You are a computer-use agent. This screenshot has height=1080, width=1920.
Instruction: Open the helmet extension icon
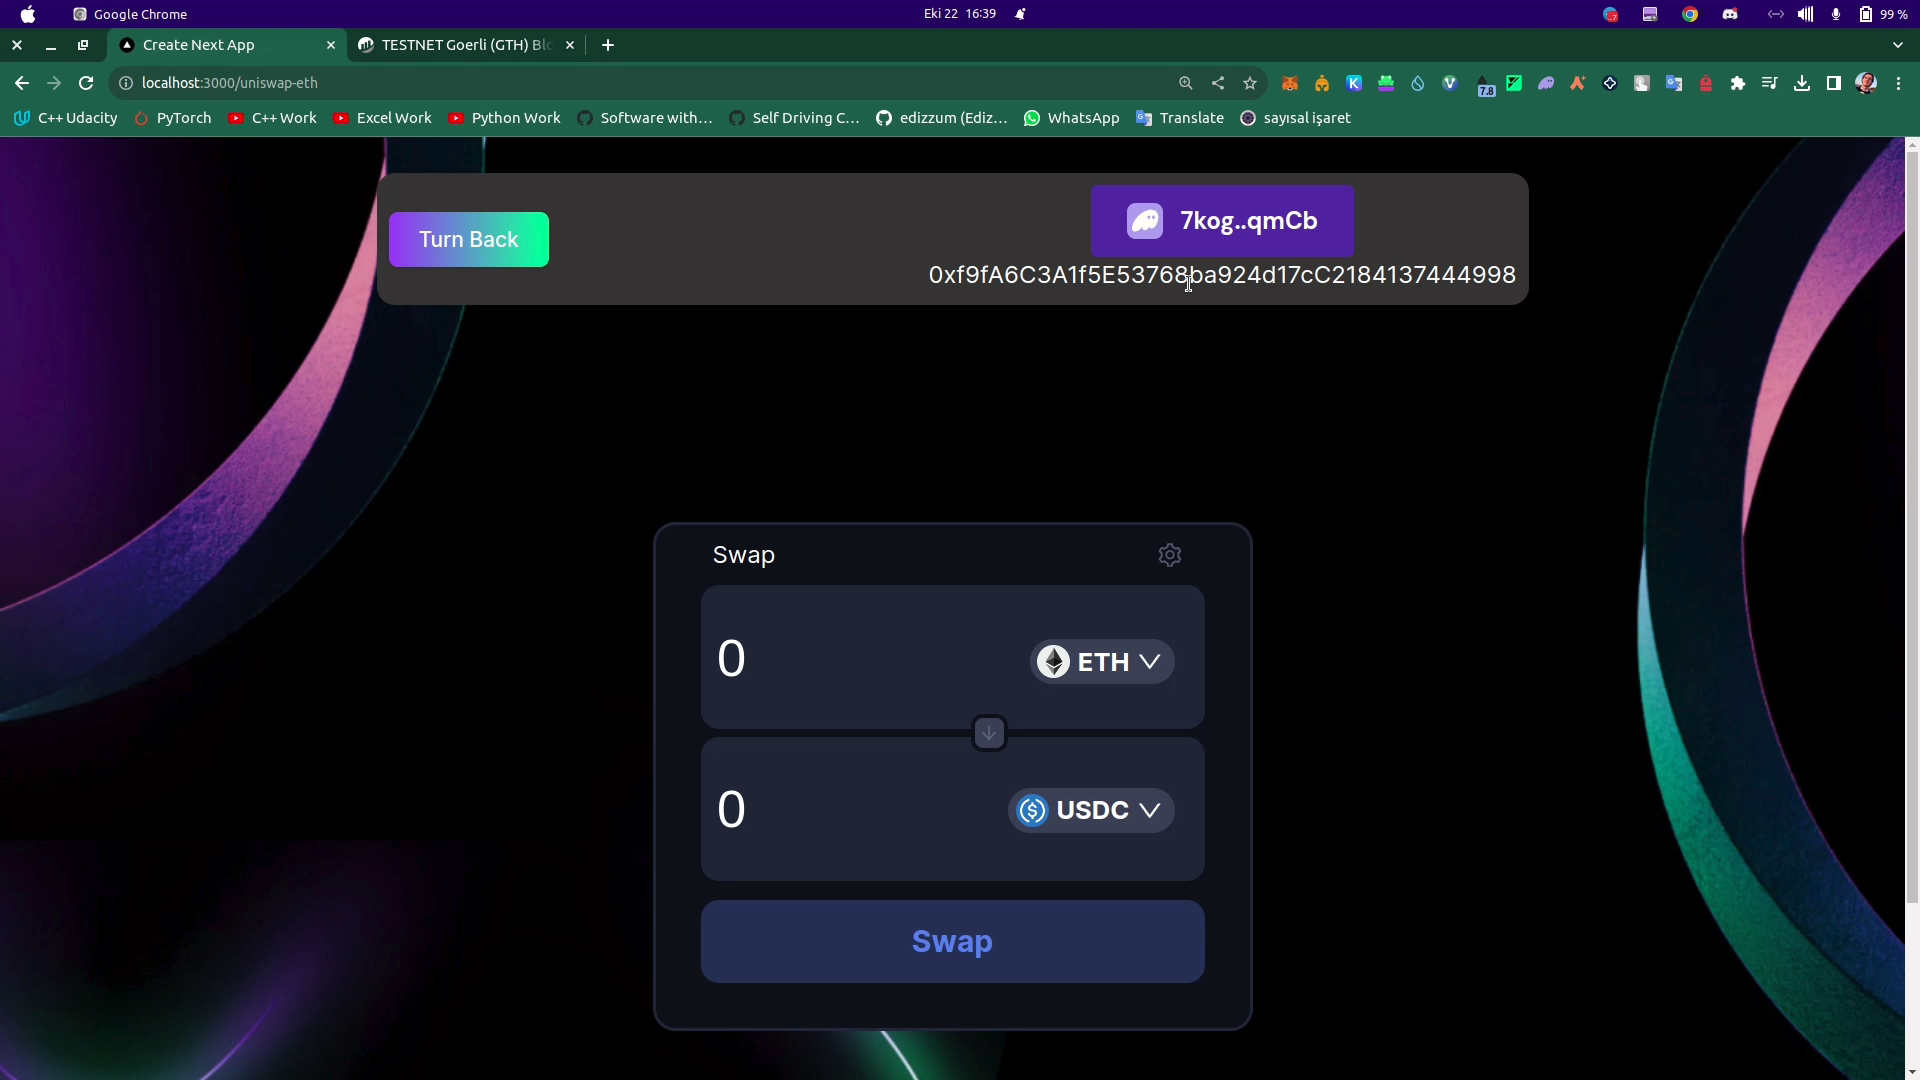(1322, 84)
